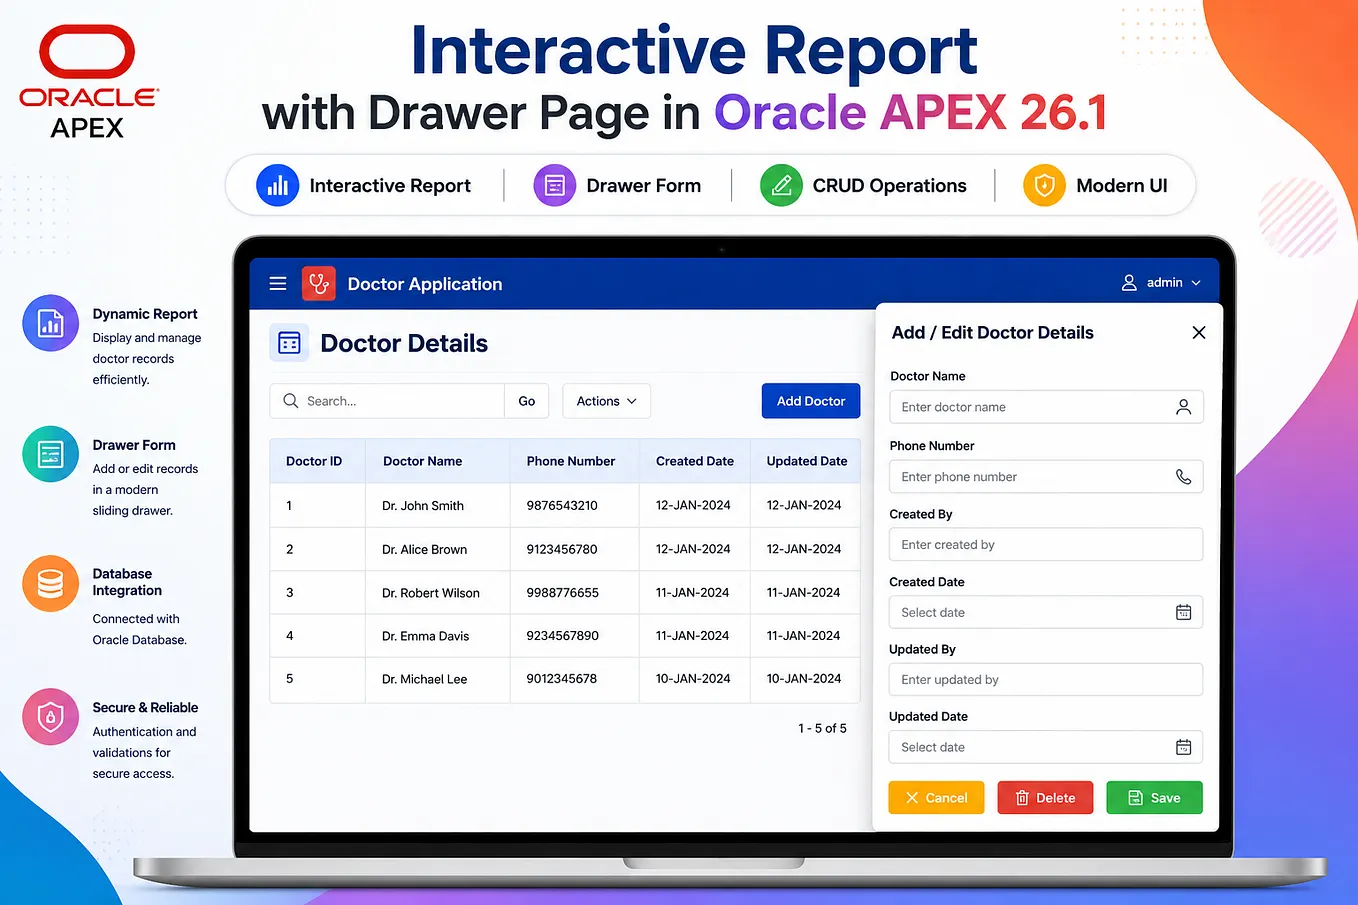
Task: Sort by Doctor ID column header
Action: point(318,461)
